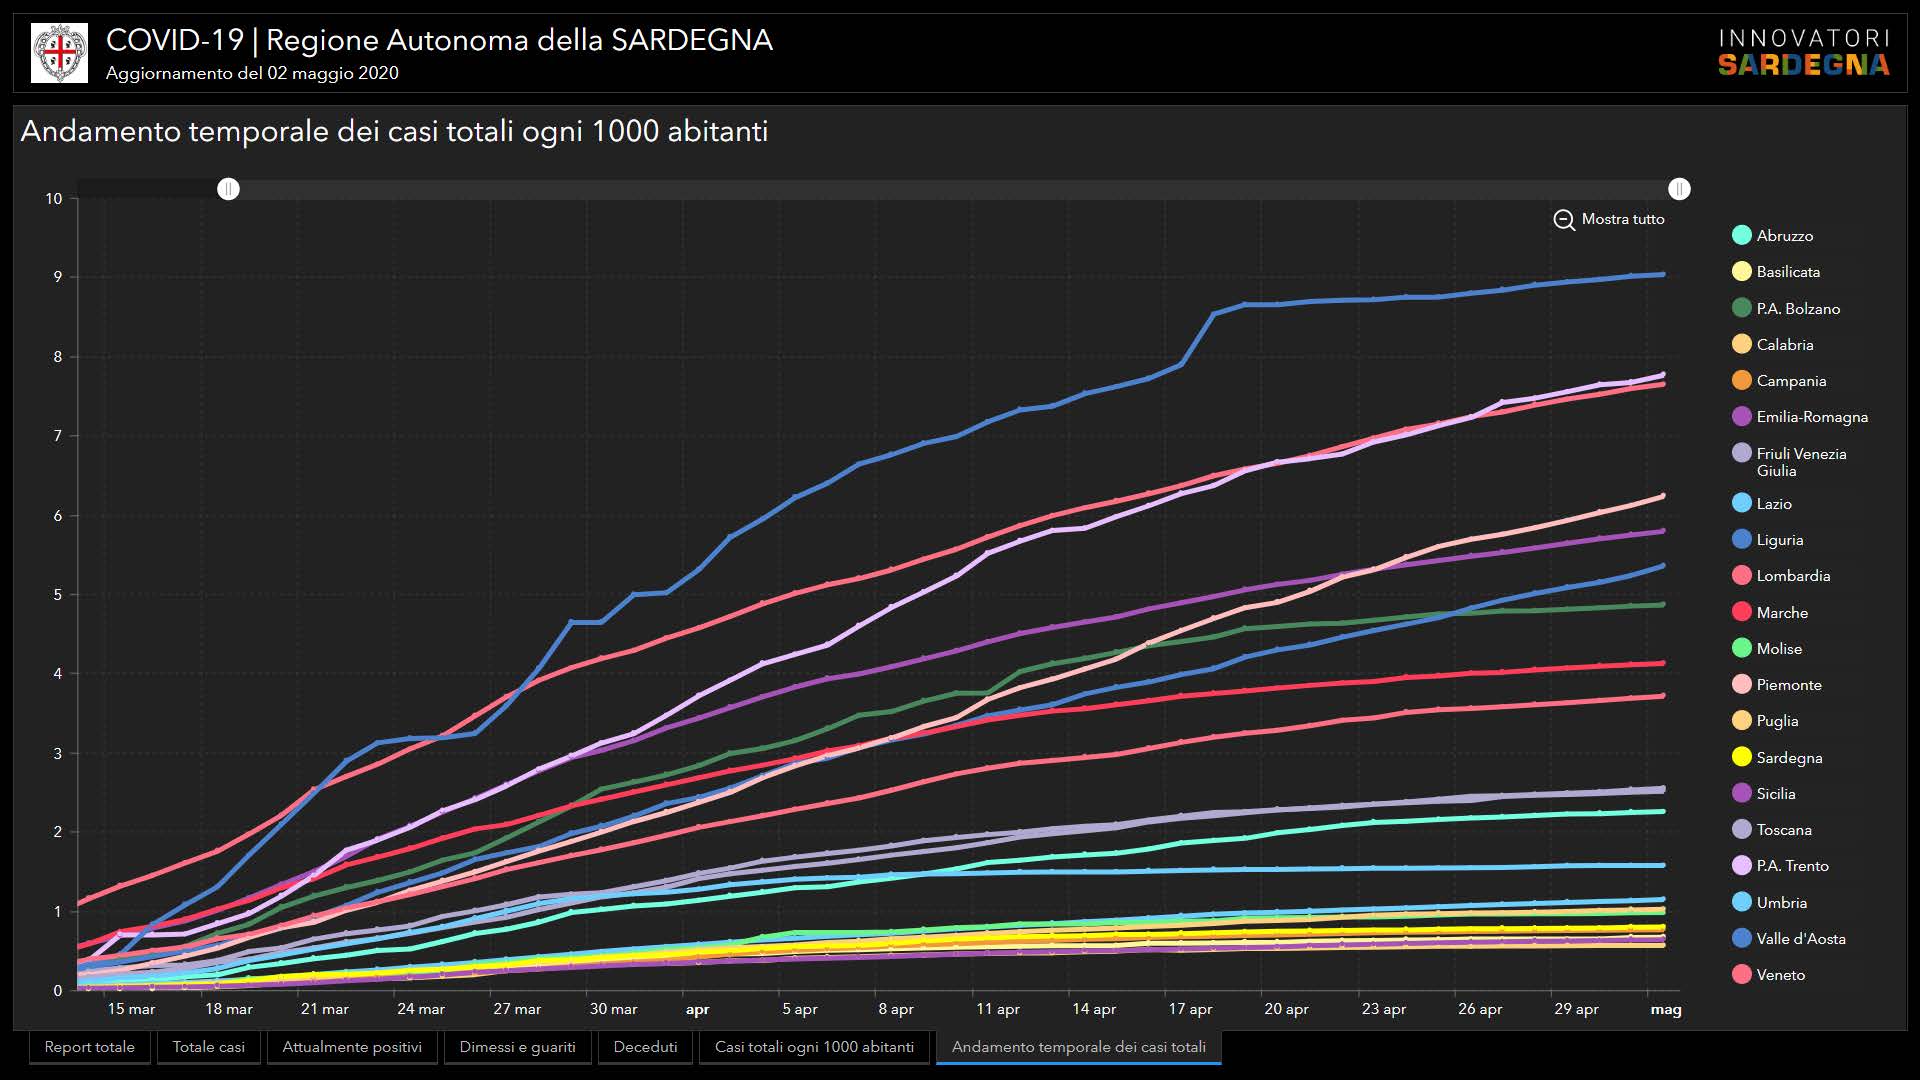
Task: Switch to the Deceduti tab
Action: pyautogui.click(x=645, y=1047)
